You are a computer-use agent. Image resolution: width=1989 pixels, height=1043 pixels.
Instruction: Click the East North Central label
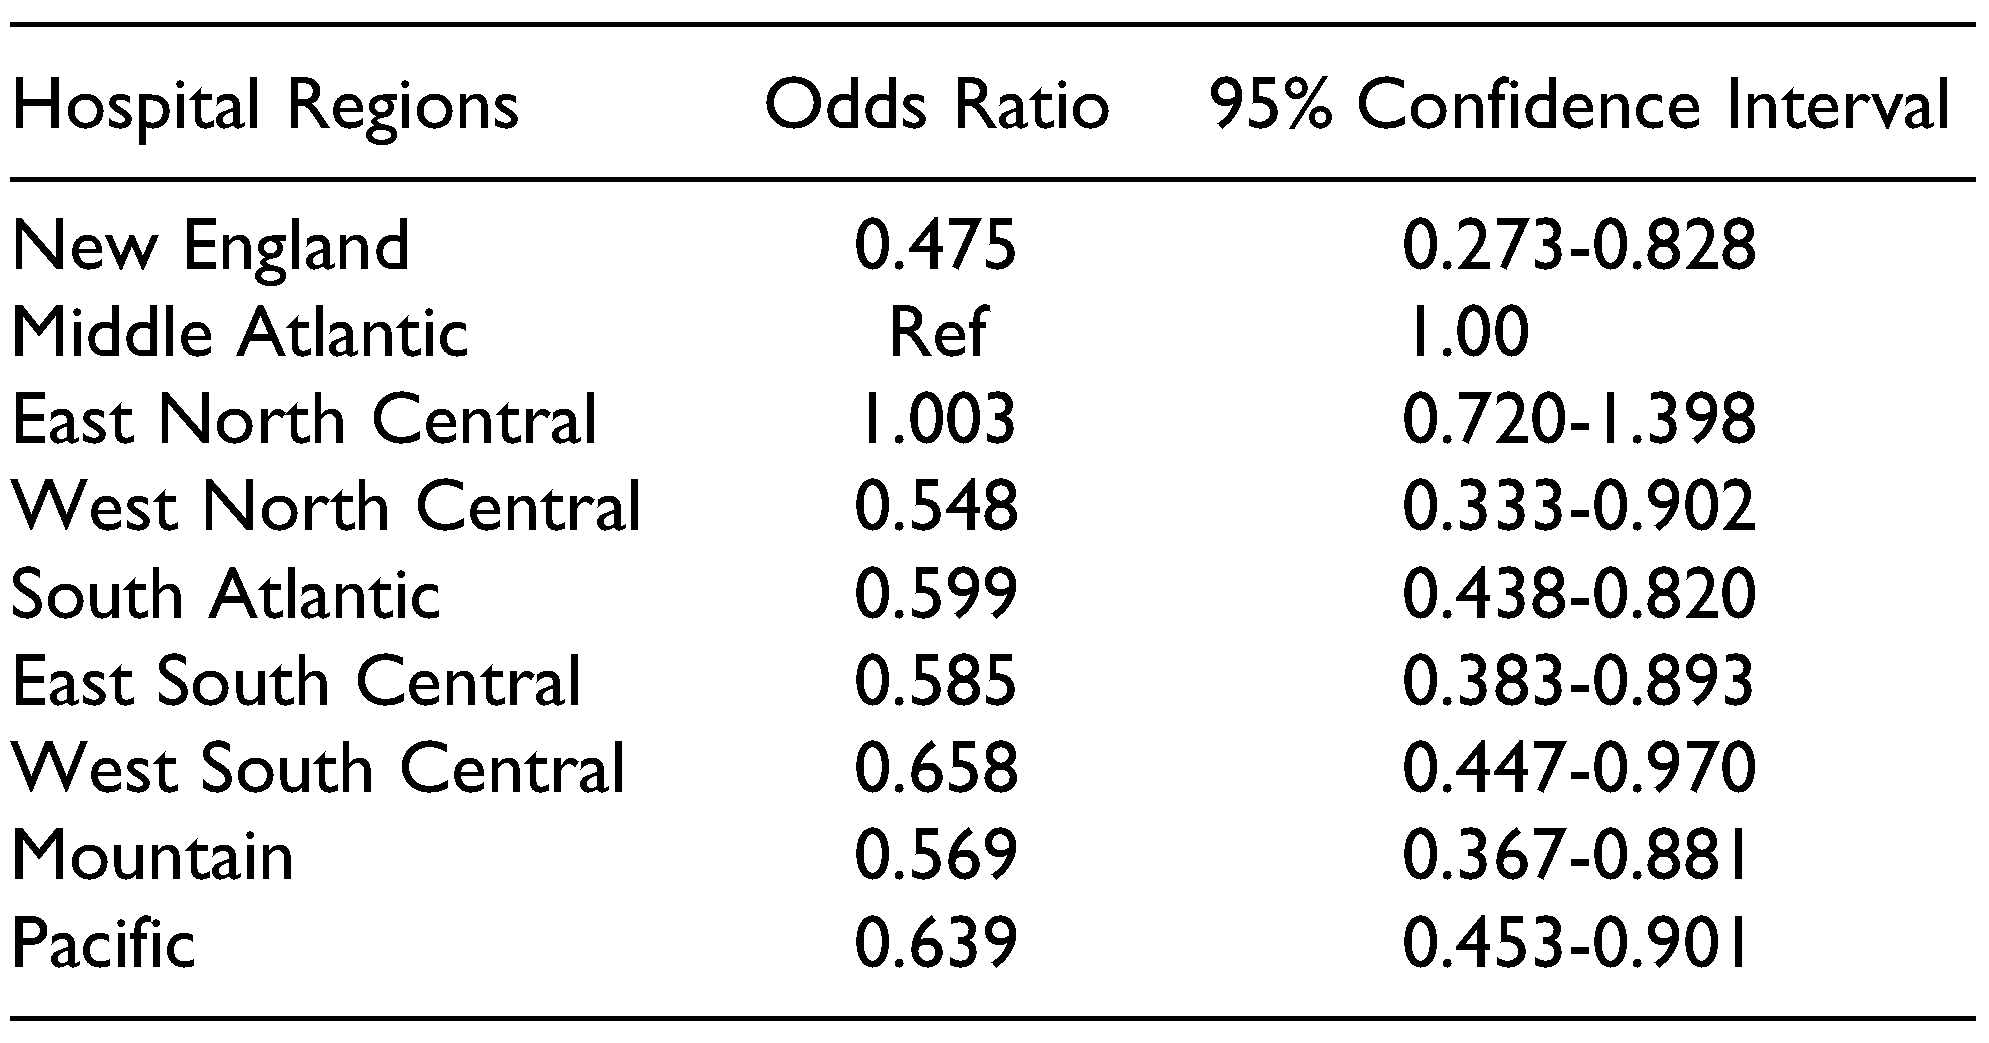coord(304,420)
